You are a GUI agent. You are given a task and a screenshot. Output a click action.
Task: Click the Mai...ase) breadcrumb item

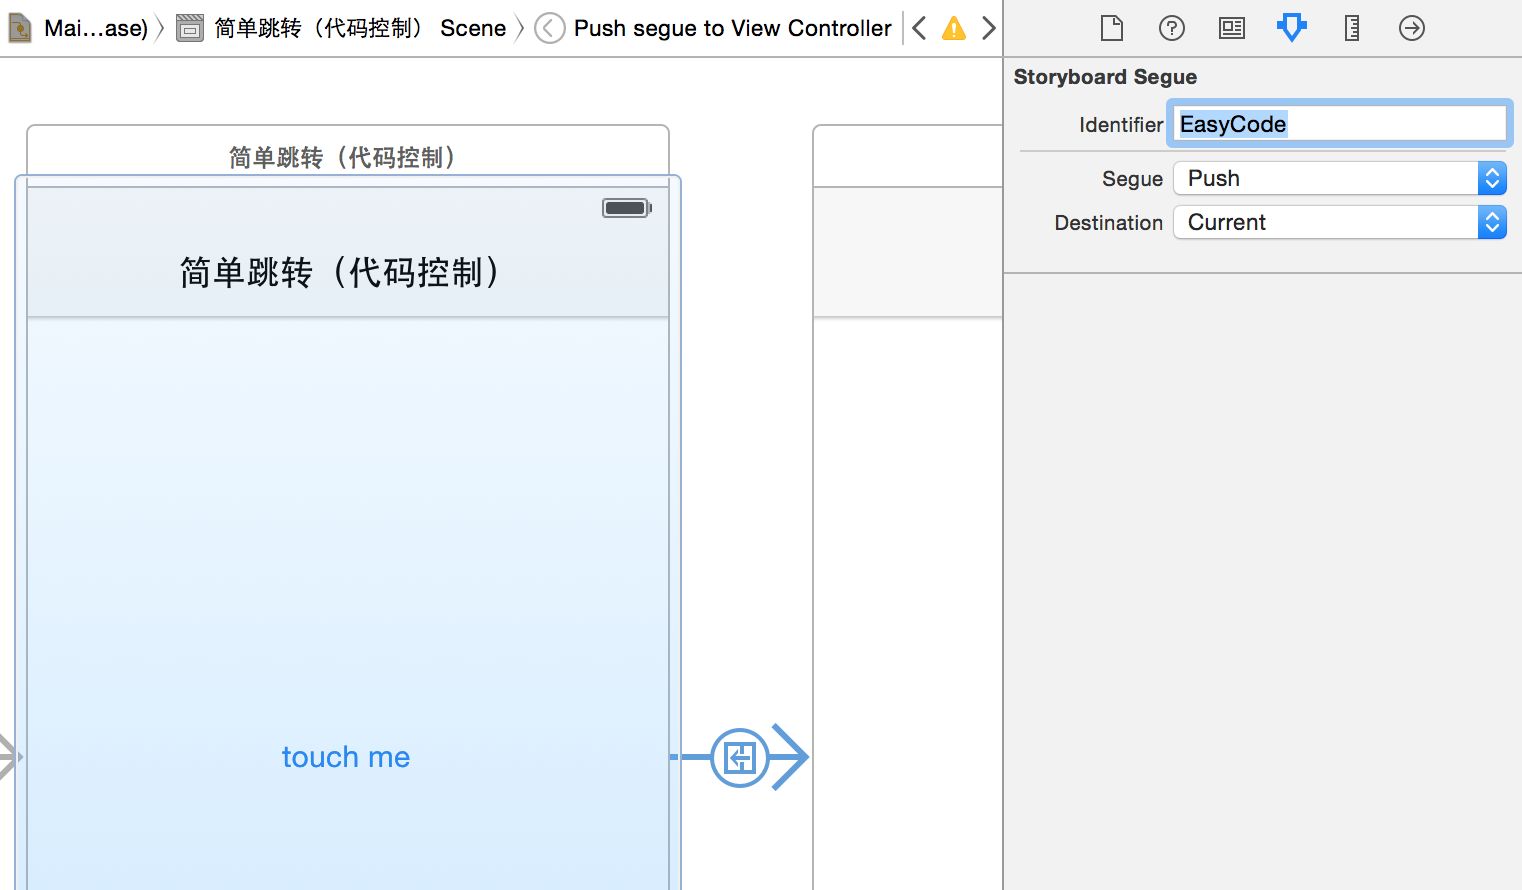pos(96,28)
